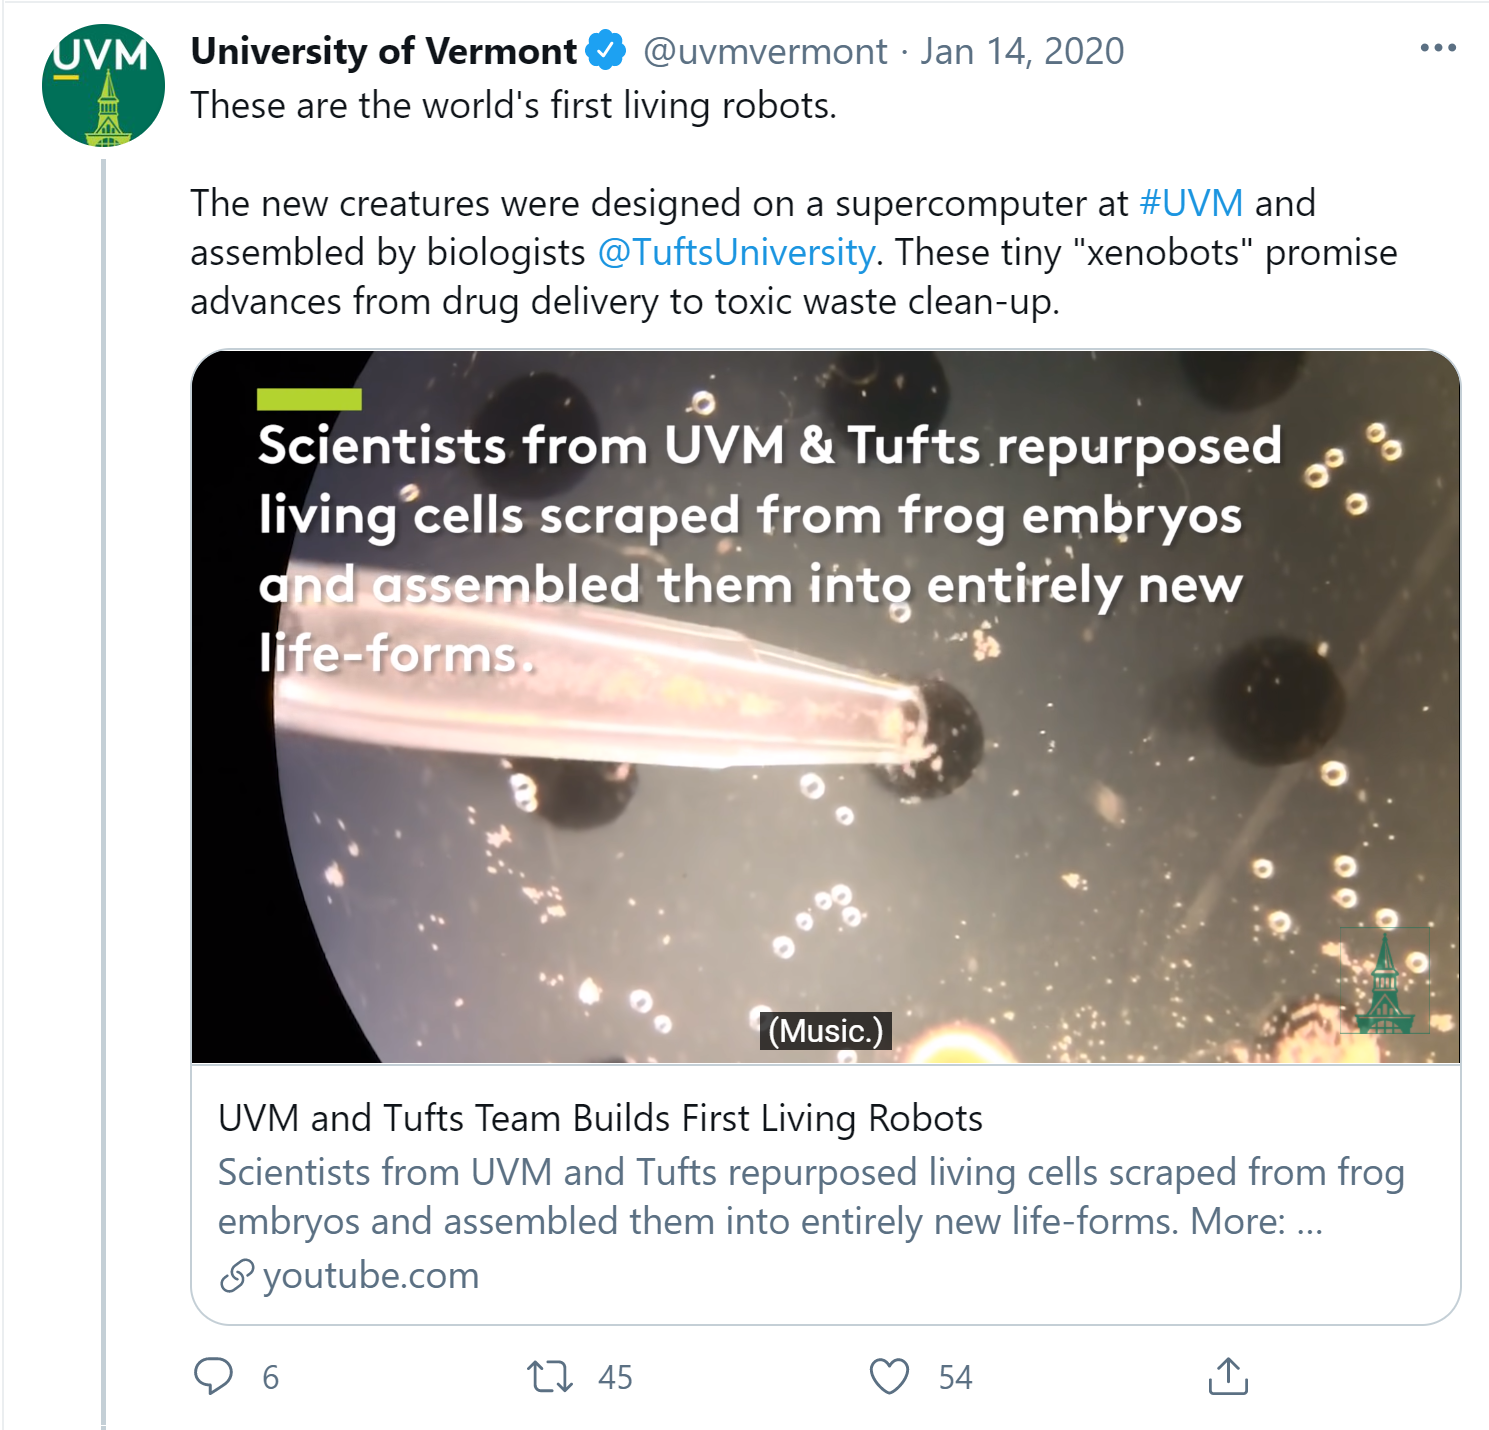Click the share upload icon

tap(1228, 1376)
